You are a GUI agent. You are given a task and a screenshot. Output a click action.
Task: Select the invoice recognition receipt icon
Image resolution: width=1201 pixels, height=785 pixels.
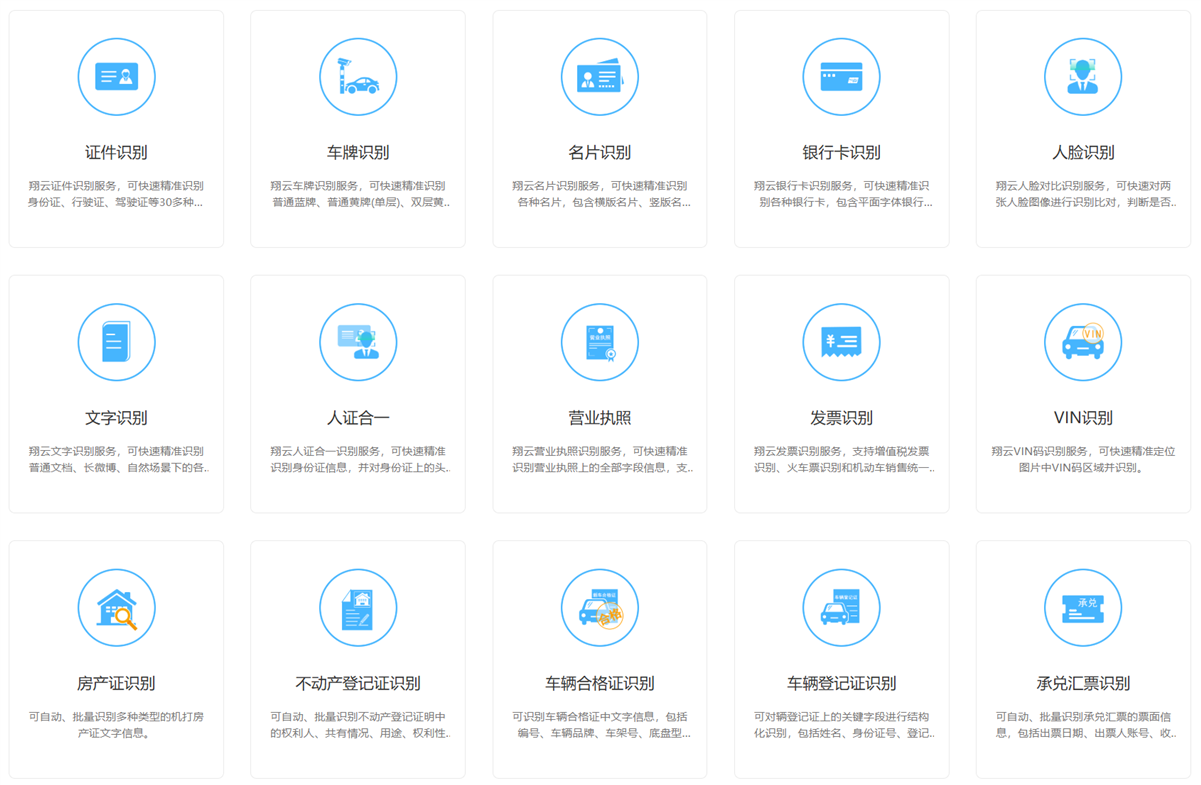841,342
